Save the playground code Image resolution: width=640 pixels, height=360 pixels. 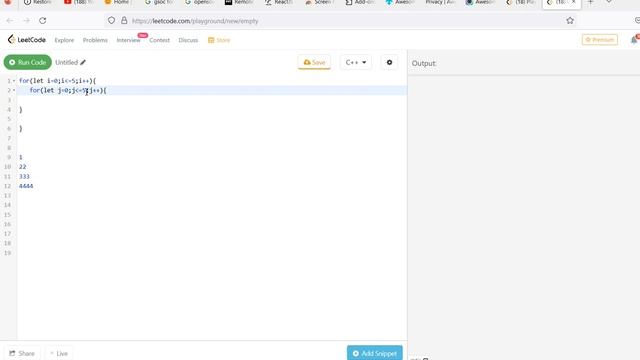[x=314, y=62]
